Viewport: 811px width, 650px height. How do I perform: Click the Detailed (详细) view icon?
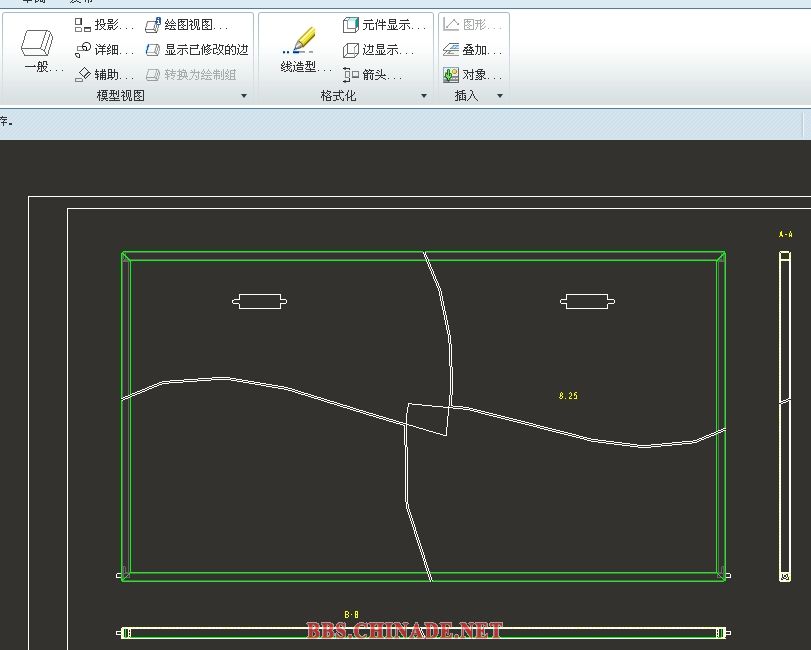(x=83, y=50)
